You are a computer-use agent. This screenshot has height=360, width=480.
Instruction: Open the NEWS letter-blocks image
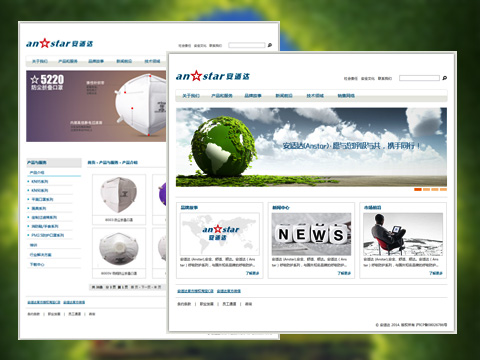tap(311, 234)
